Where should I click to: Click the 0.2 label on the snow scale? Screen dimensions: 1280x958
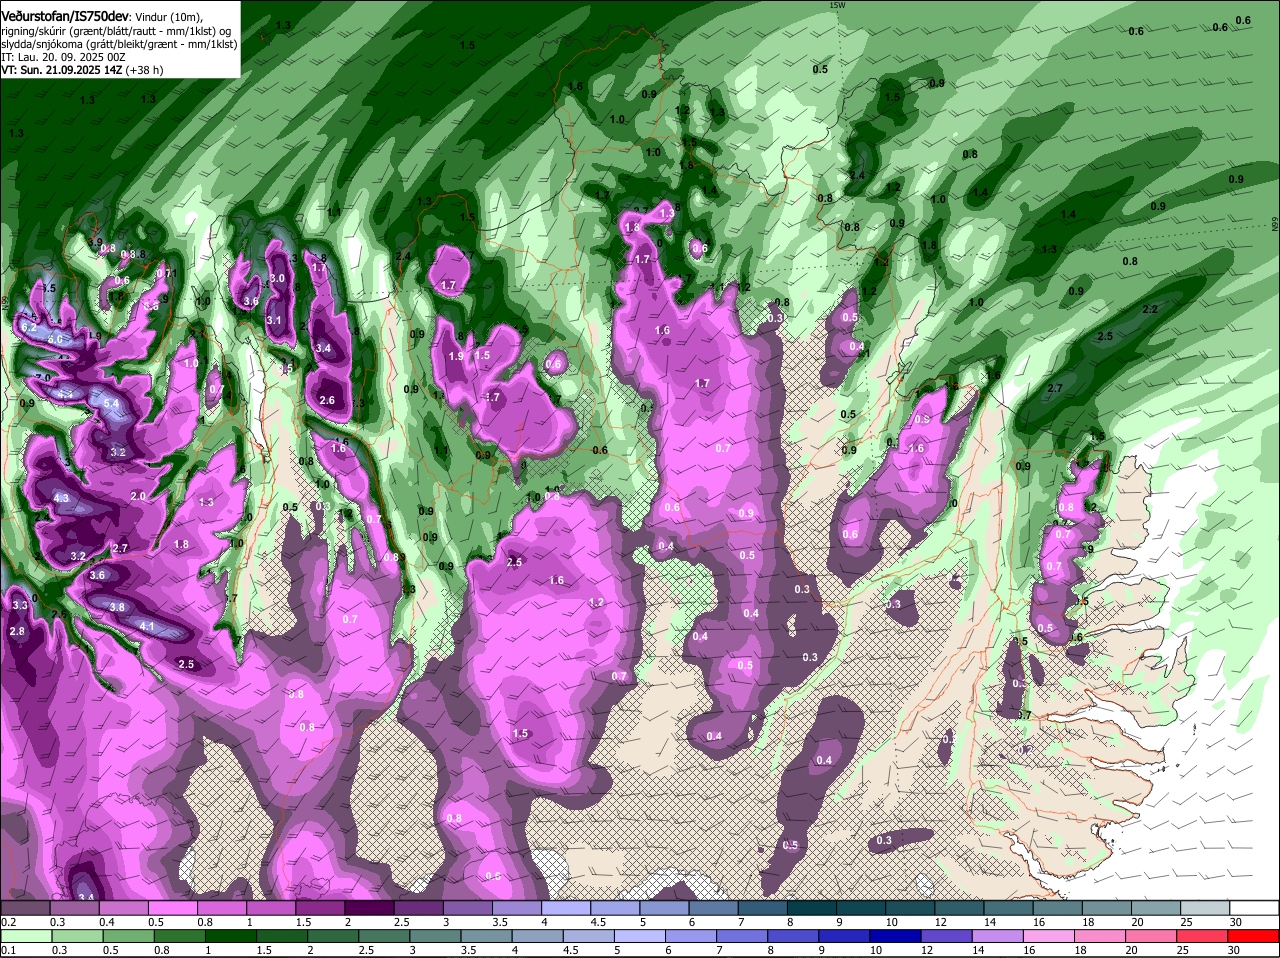(9, 922)
